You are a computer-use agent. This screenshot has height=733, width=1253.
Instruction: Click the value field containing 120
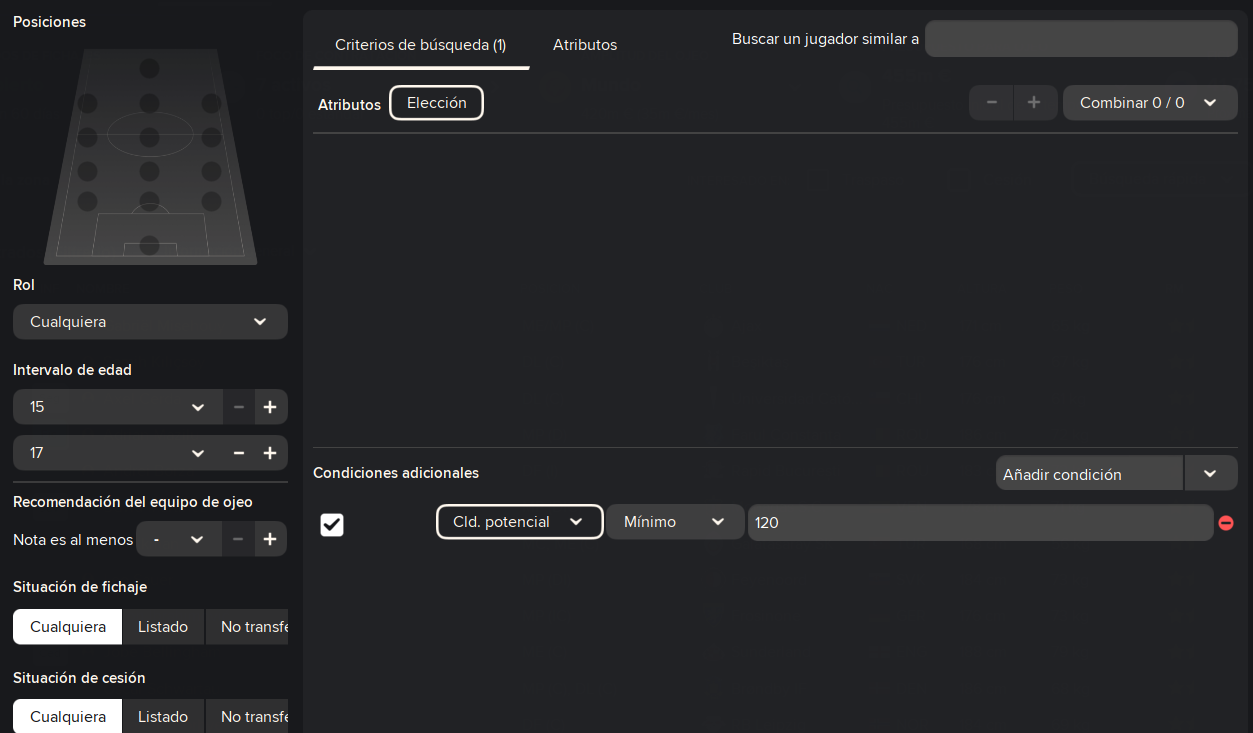pyautogui.click(x=981, y=522)
